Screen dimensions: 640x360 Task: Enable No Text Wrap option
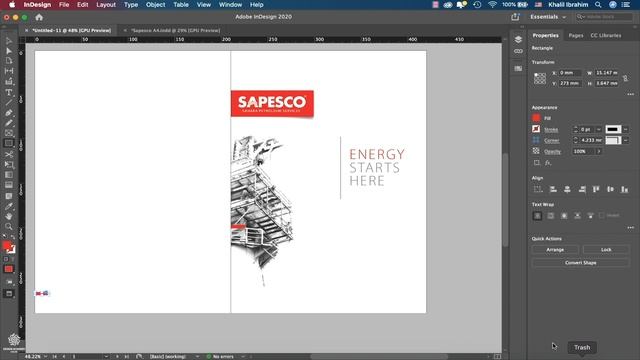pos(537,216)
